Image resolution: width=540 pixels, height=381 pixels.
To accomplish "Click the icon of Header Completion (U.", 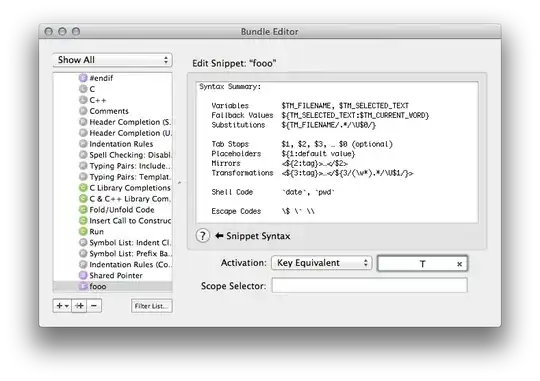I will tap(83, 133).
